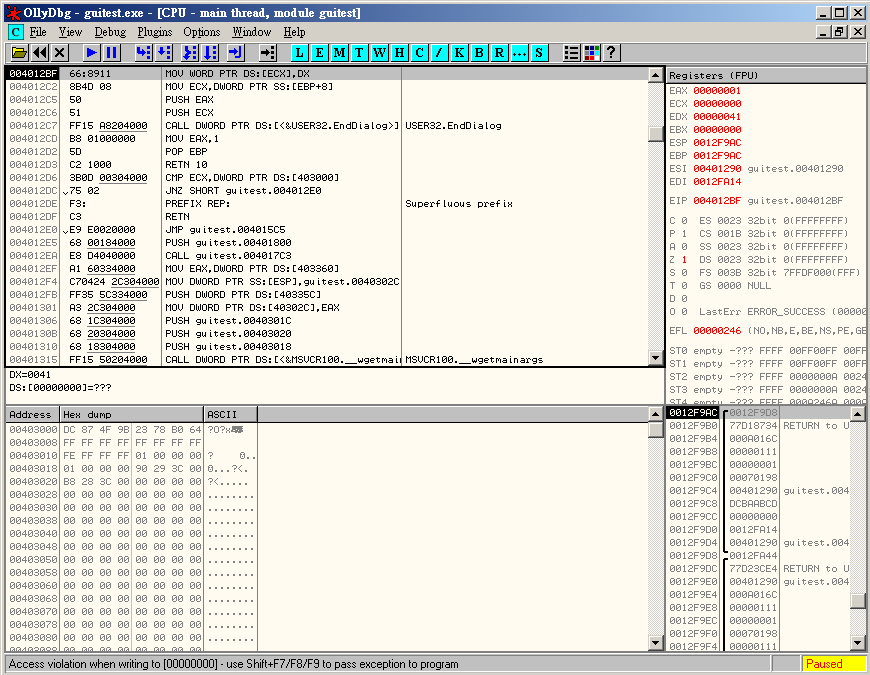
Task: Toggle the C flag value in registers
Action: click(684, 220)
